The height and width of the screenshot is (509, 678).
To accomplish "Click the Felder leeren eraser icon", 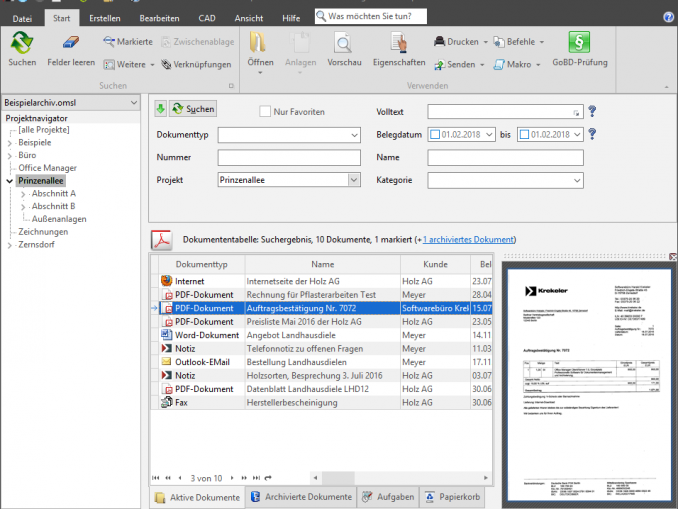I will click(x=71, y=43).
